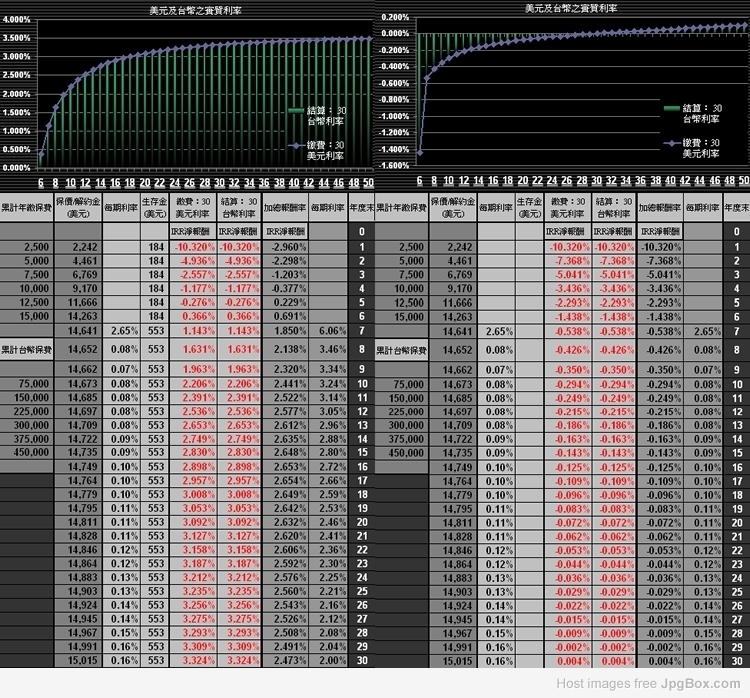Image resolution: width=750 pixels, height=698 pixels.
Task: Select the lowest data point marker in right chart
Action: click(419, 152)
